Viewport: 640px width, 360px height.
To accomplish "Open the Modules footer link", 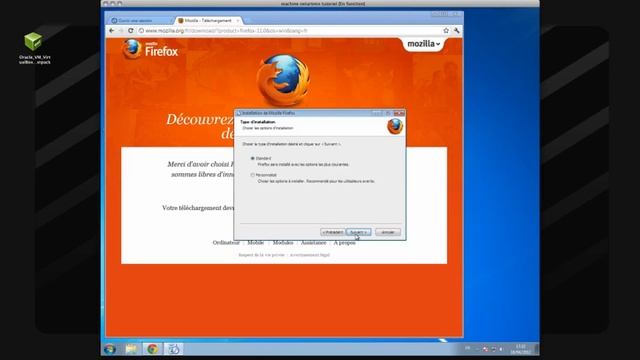I will click(283, 242).
